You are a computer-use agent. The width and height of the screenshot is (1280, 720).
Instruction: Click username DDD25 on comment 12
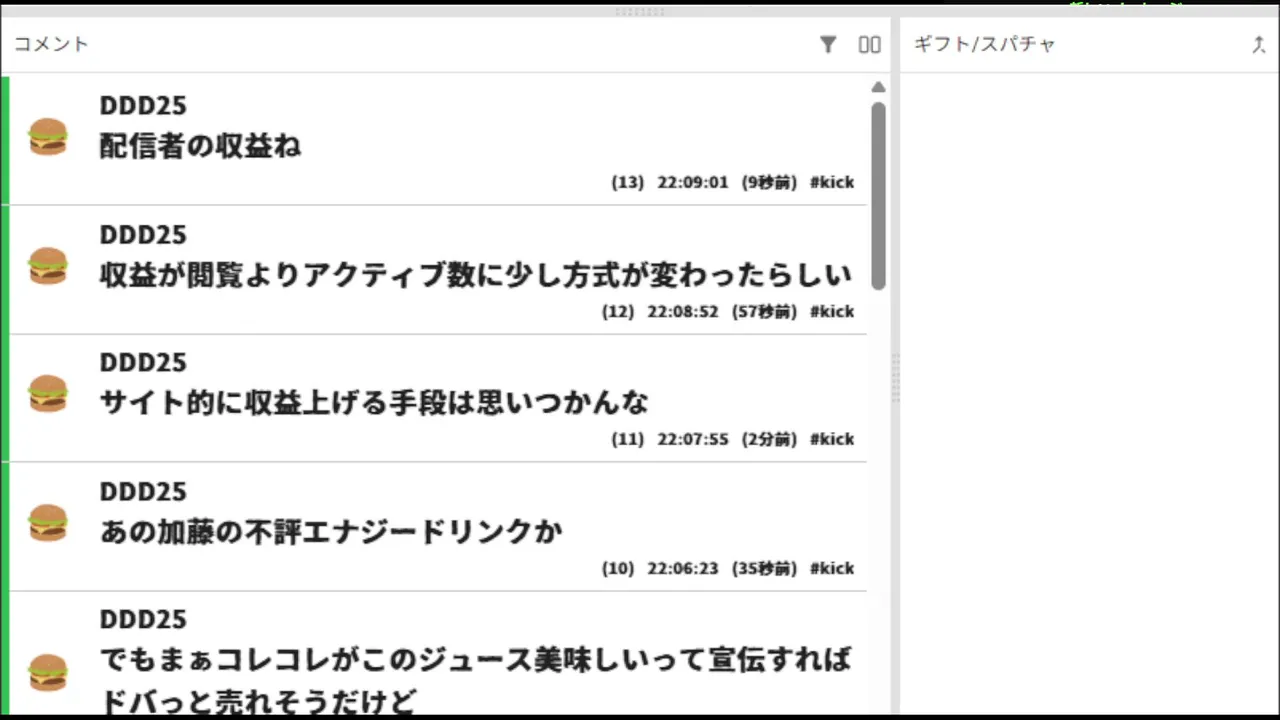(x=143, y=235)
